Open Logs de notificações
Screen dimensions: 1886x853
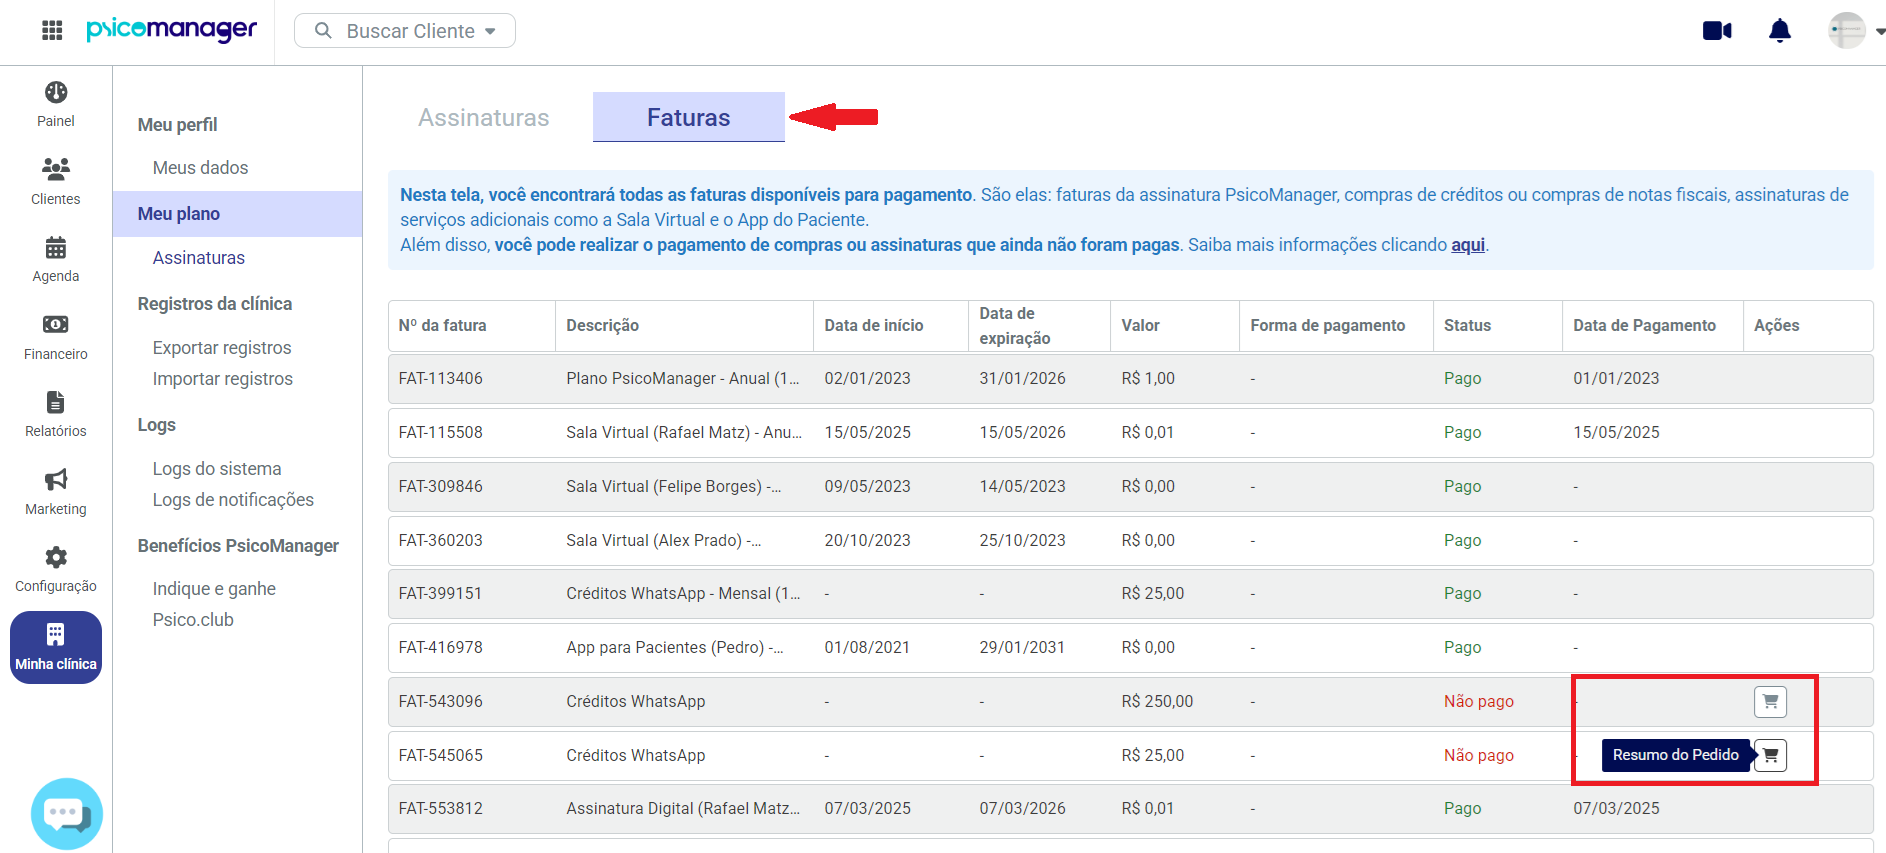coord(233,500)
